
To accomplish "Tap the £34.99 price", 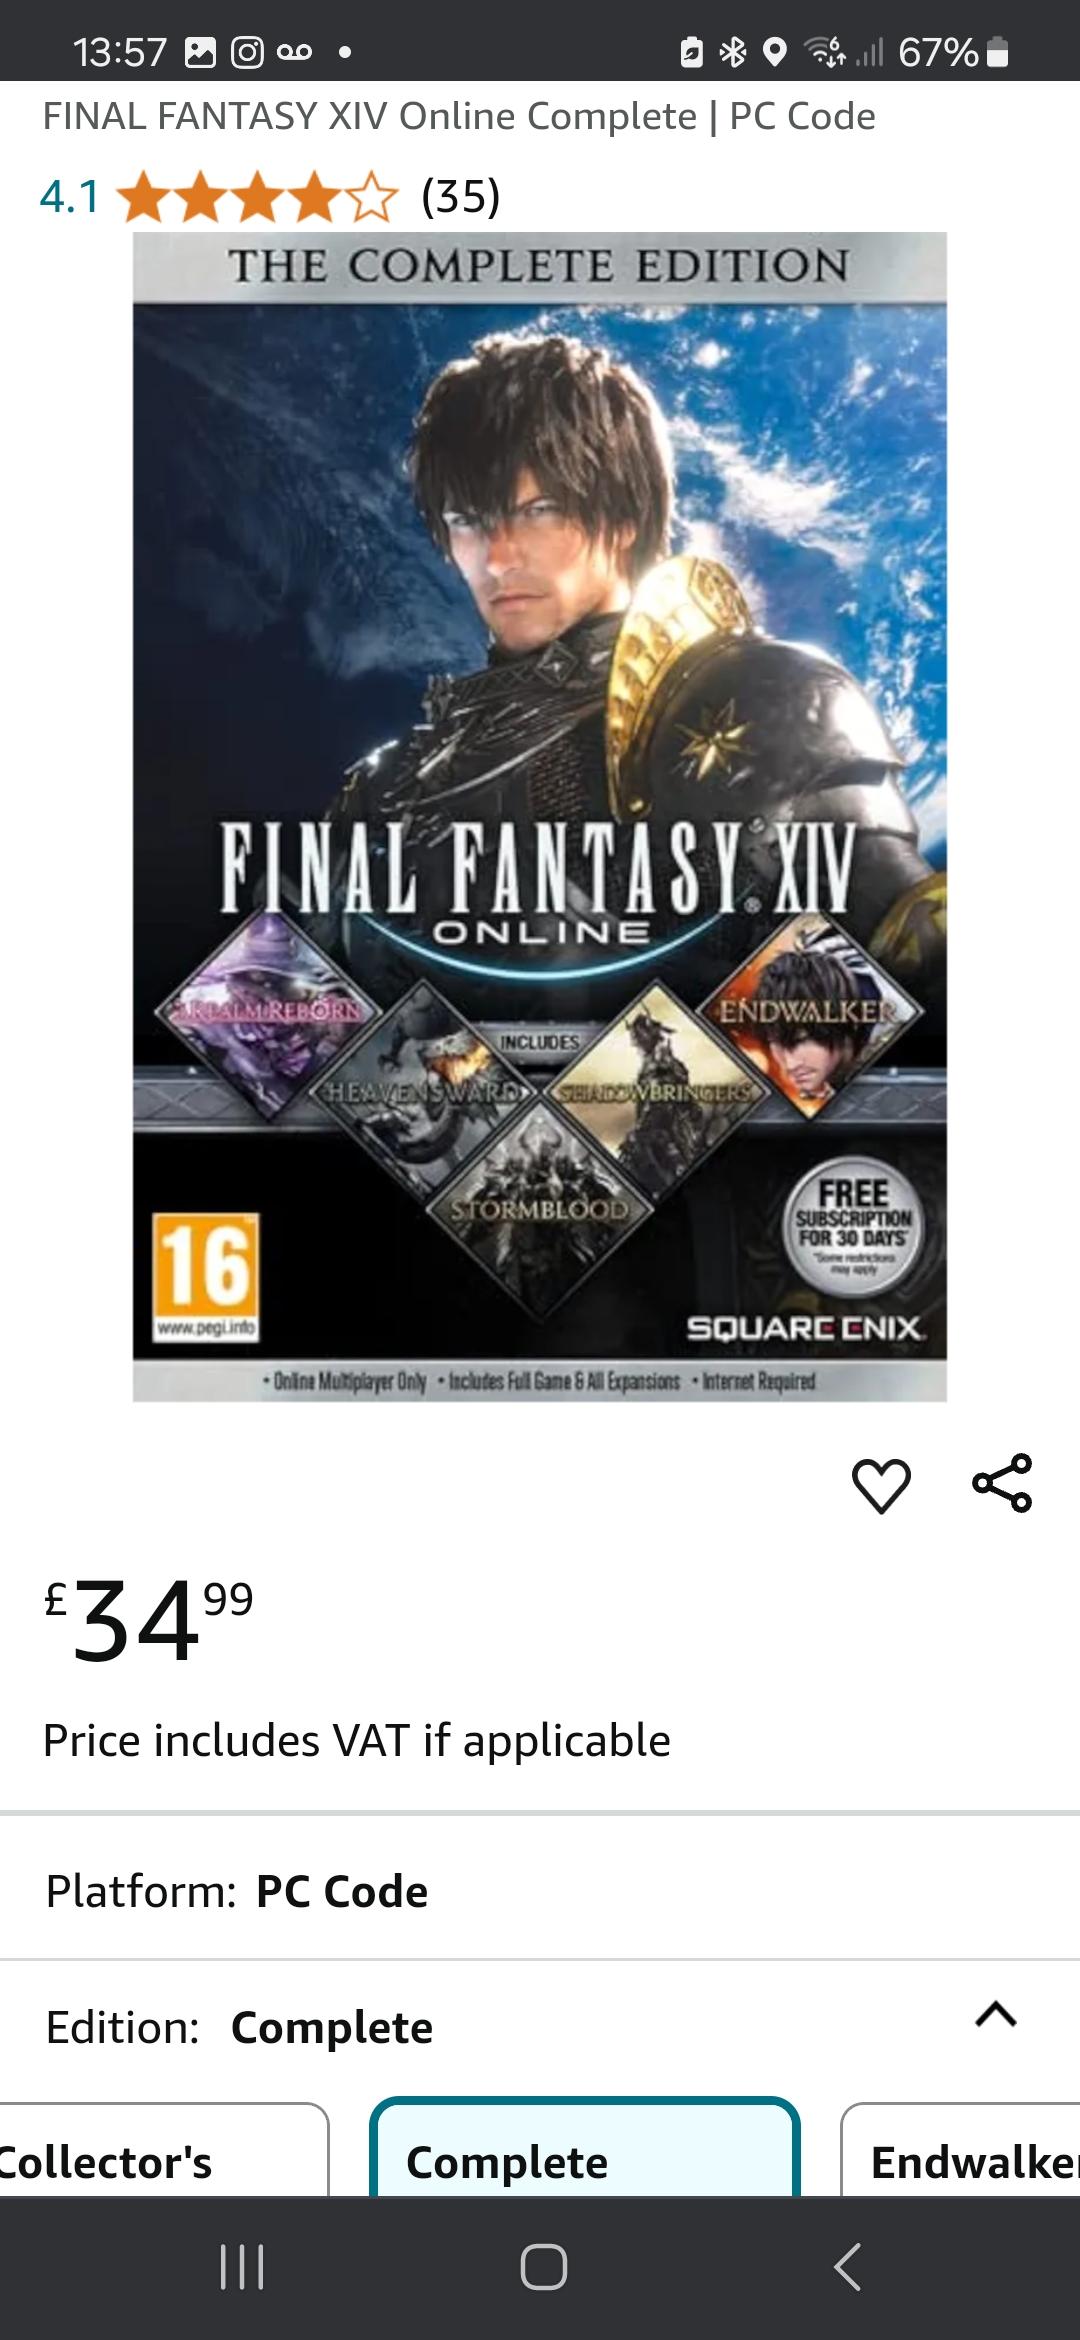I will tap(149, 1618).
